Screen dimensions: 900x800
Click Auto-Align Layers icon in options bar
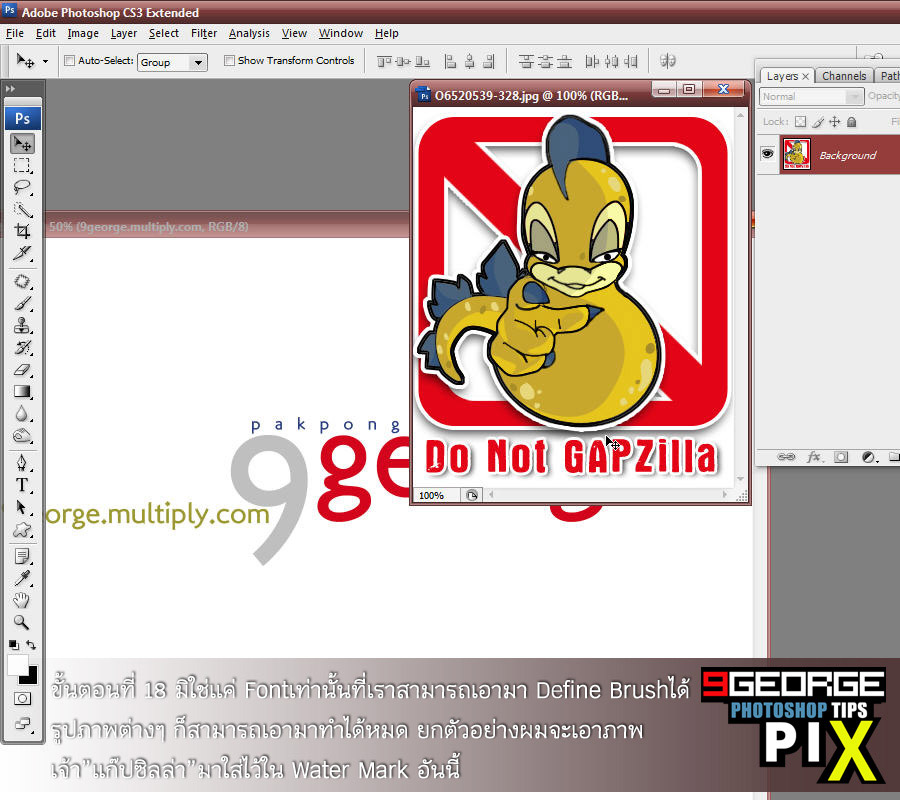668,61
